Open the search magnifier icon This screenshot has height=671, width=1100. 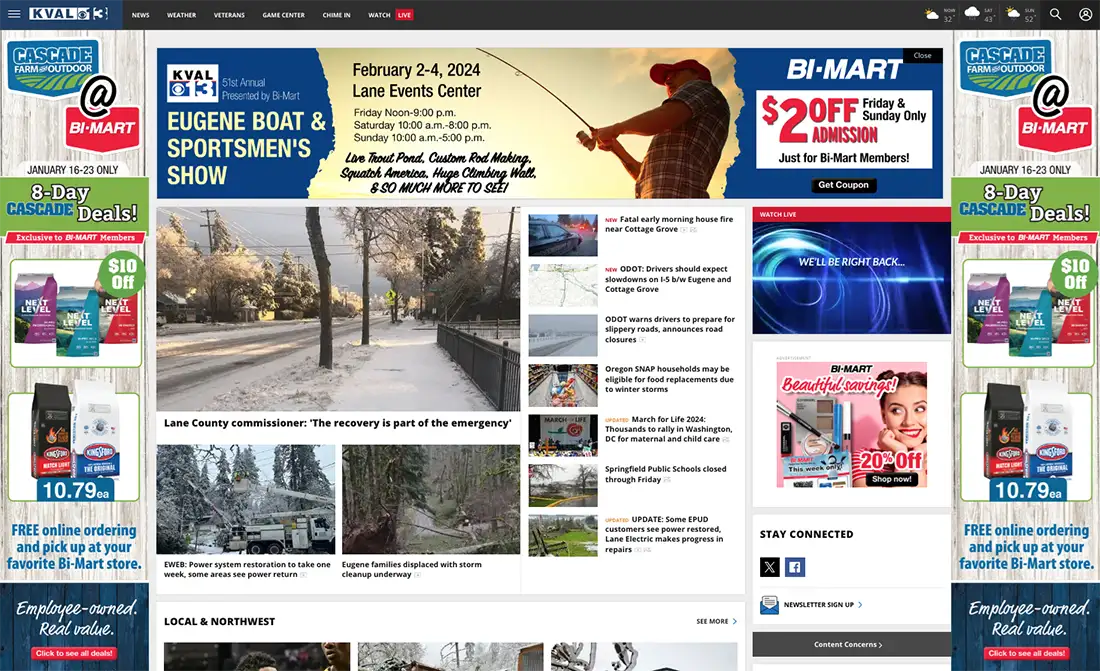(x=1055, y=14)
